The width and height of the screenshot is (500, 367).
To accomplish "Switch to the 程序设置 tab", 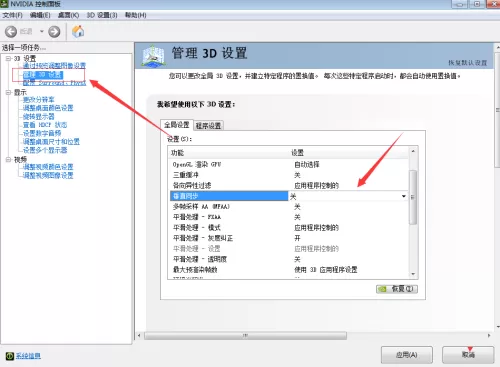I will (x=208, y=126).
